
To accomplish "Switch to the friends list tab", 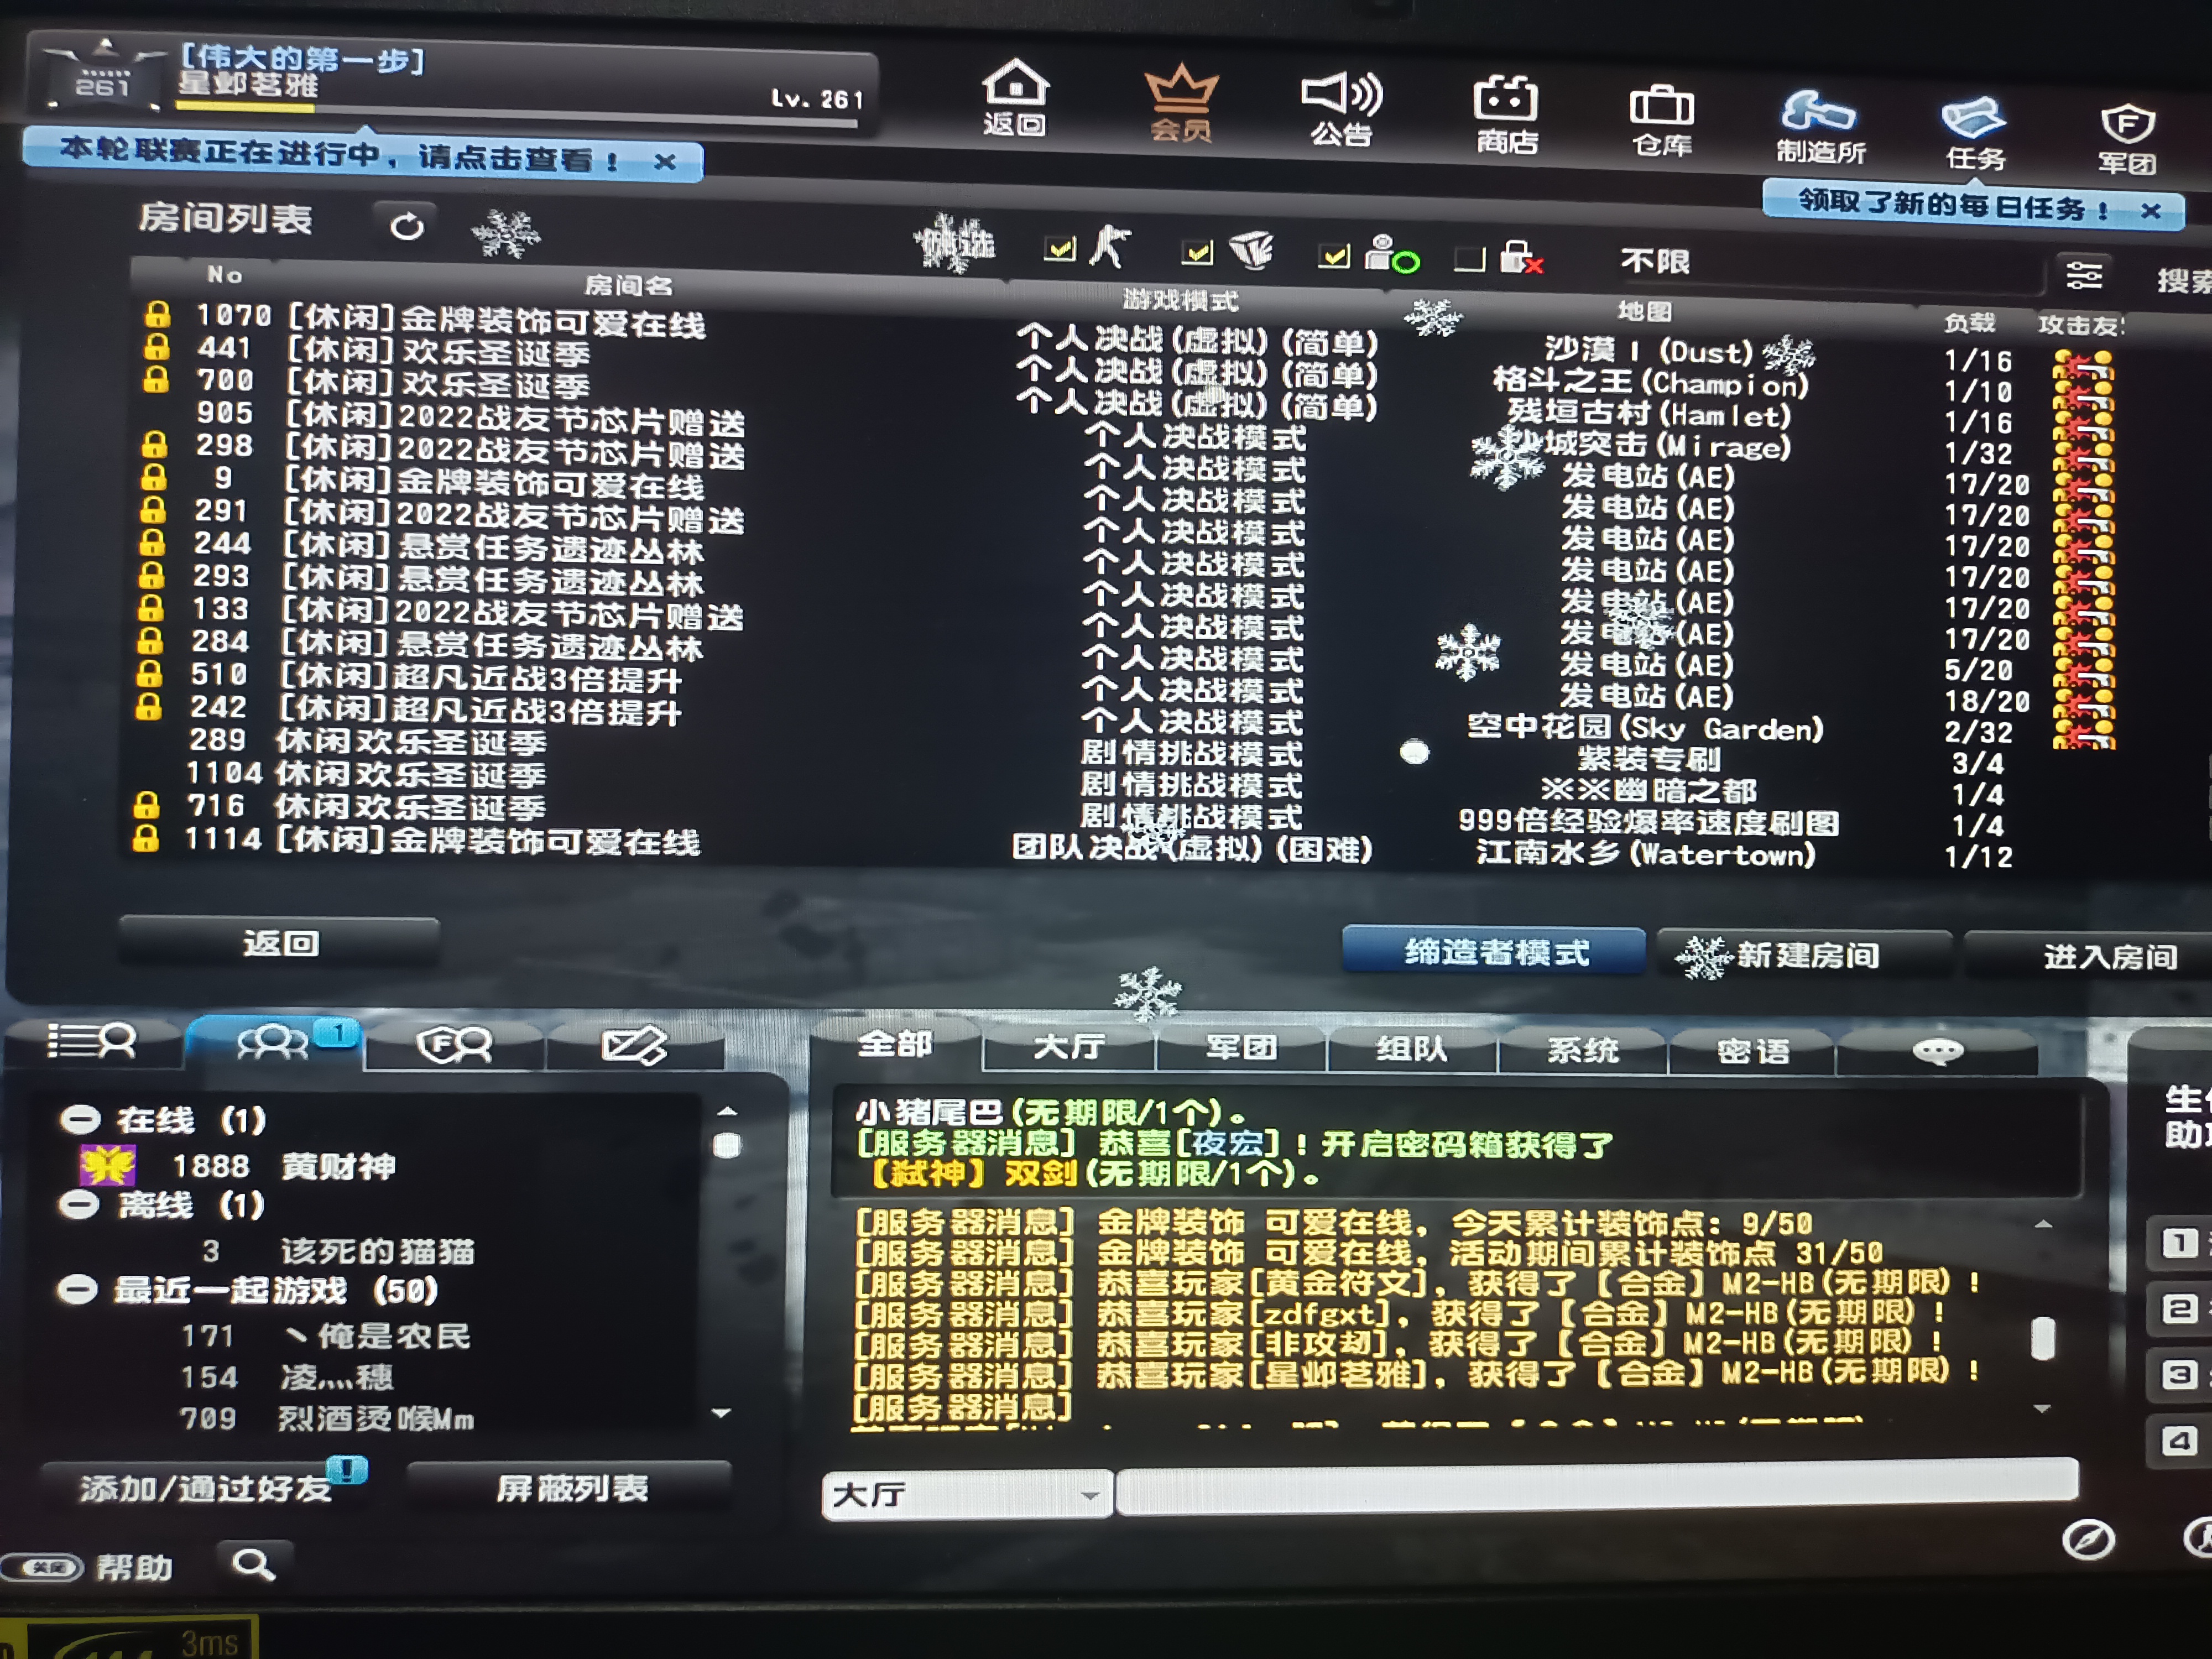I will pyautogui.click(x=274, y=1042).
